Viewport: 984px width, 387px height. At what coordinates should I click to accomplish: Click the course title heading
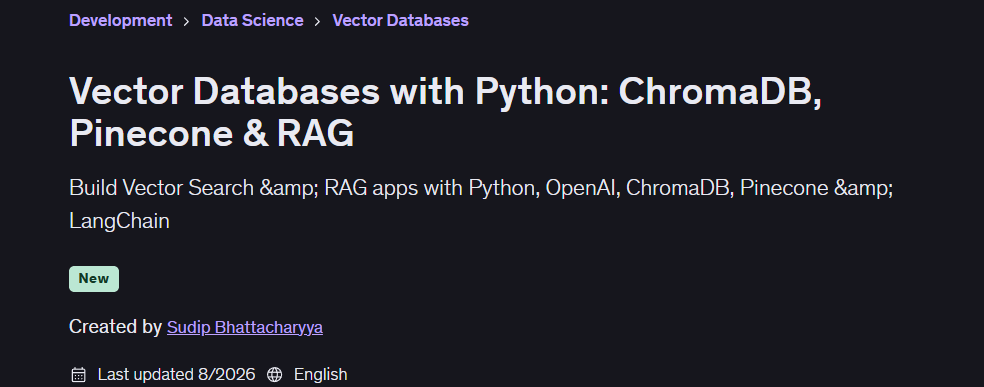tap(446, 112)
